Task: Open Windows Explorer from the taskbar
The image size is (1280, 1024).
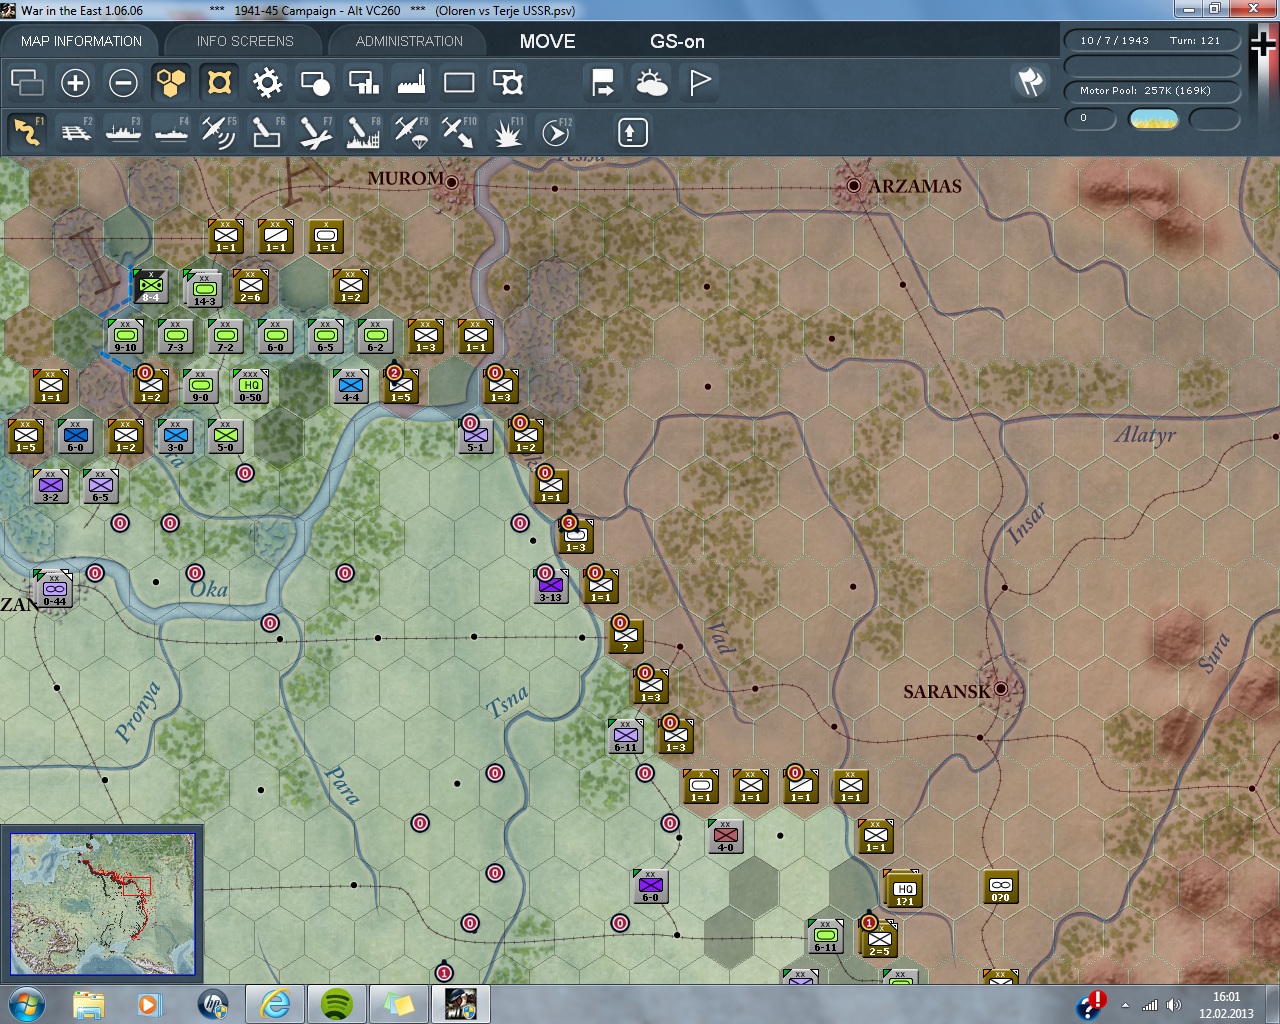Action: [89, 1004]
